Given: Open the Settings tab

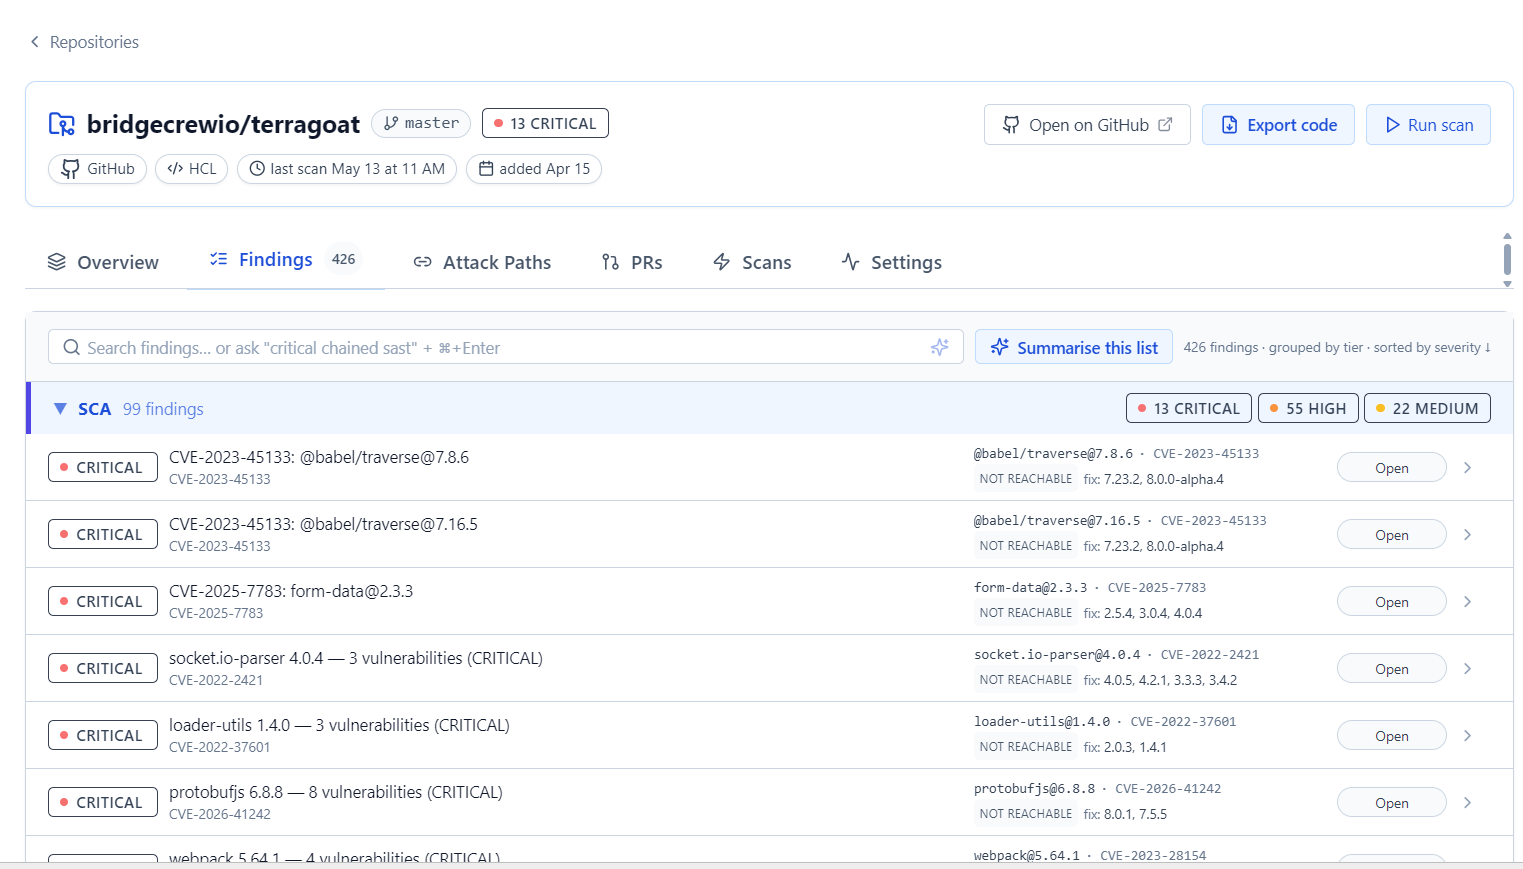Looking at the screenshot, I should (892, 262).
